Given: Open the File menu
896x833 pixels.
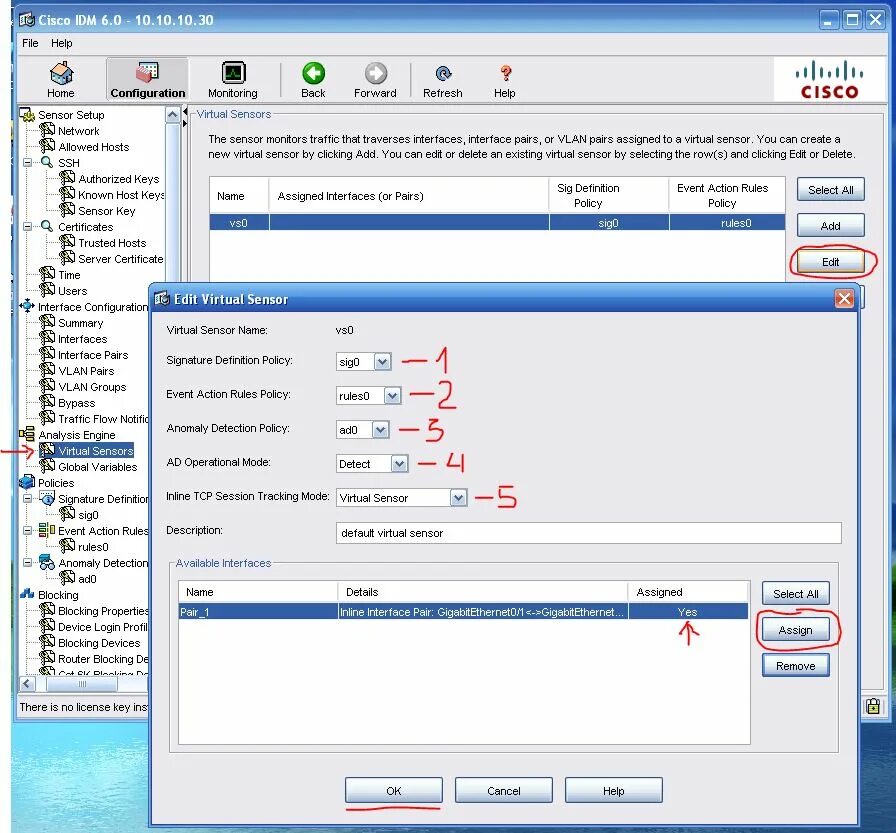Looking at the screenshot, I should coord(30,43).
